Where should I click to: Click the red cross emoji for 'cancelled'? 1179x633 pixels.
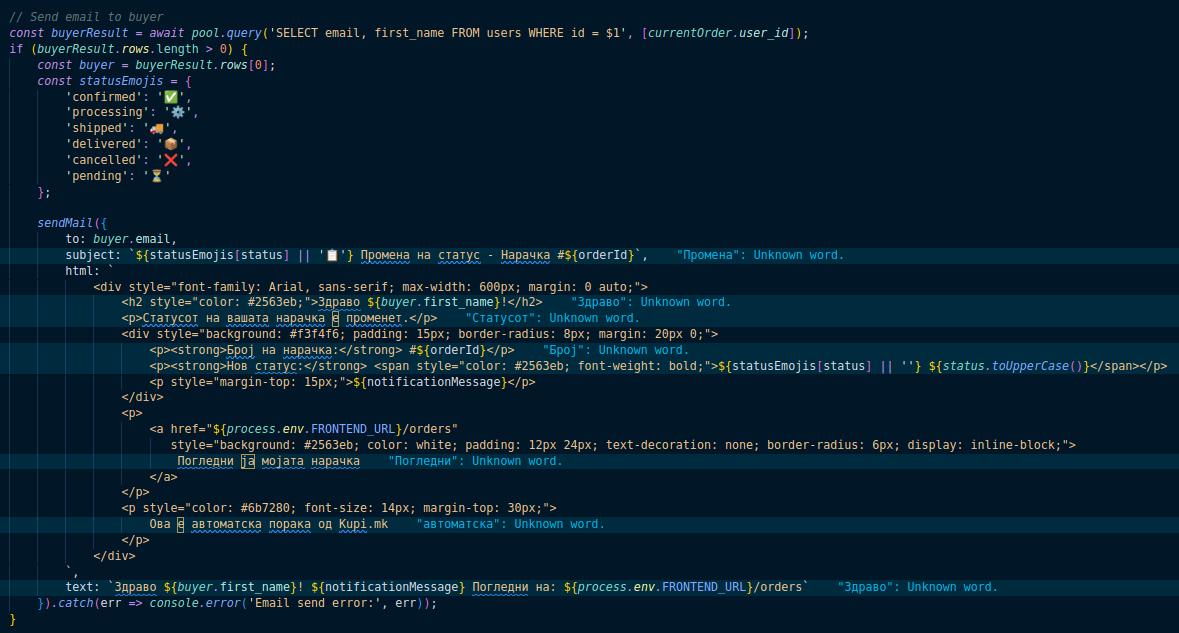click(x=170, y=160)
